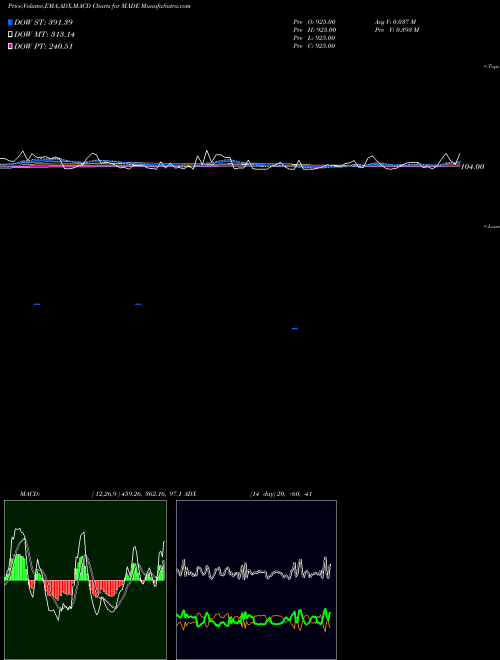500x660 pixels.
Task: Click the Pre V volume value
Action: tap(407, 30)
